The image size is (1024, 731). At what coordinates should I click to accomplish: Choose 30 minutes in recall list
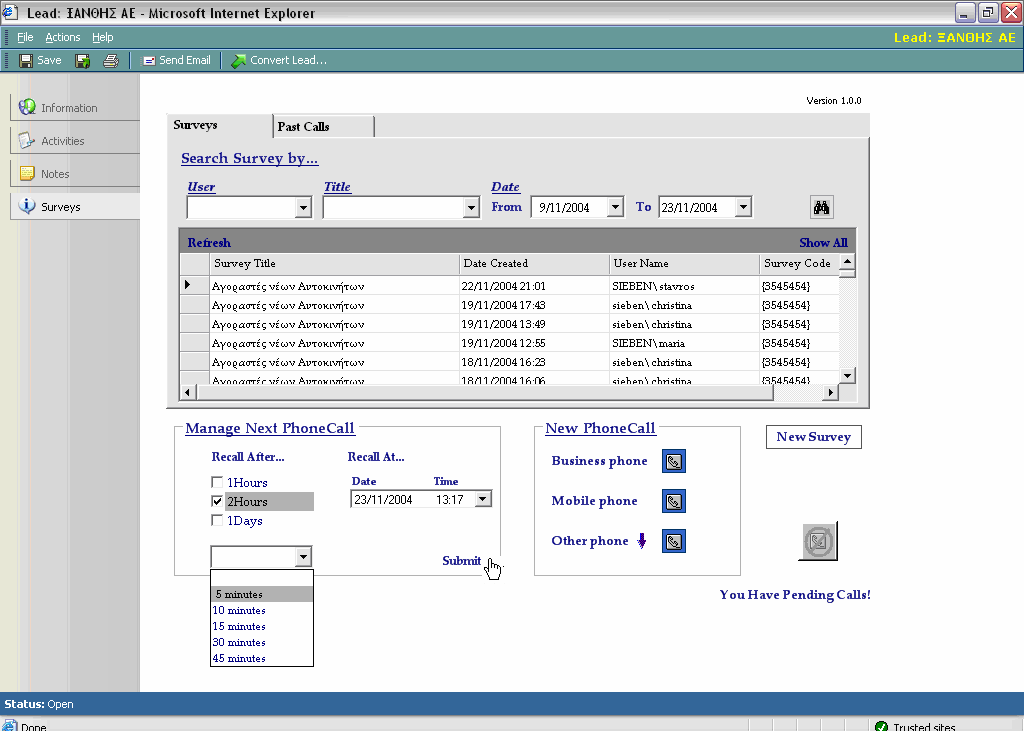pyautogui.click(x=262, y=642)
